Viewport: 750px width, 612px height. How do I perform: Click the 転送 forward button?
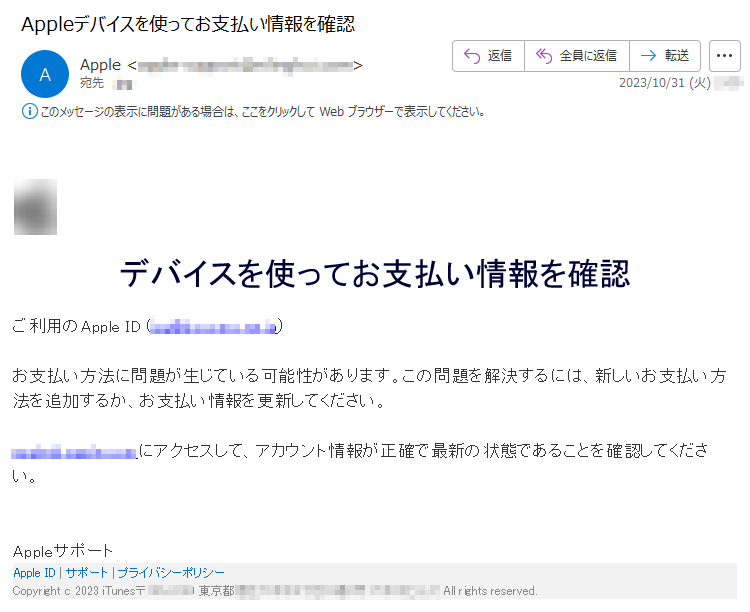pos(665,56)
